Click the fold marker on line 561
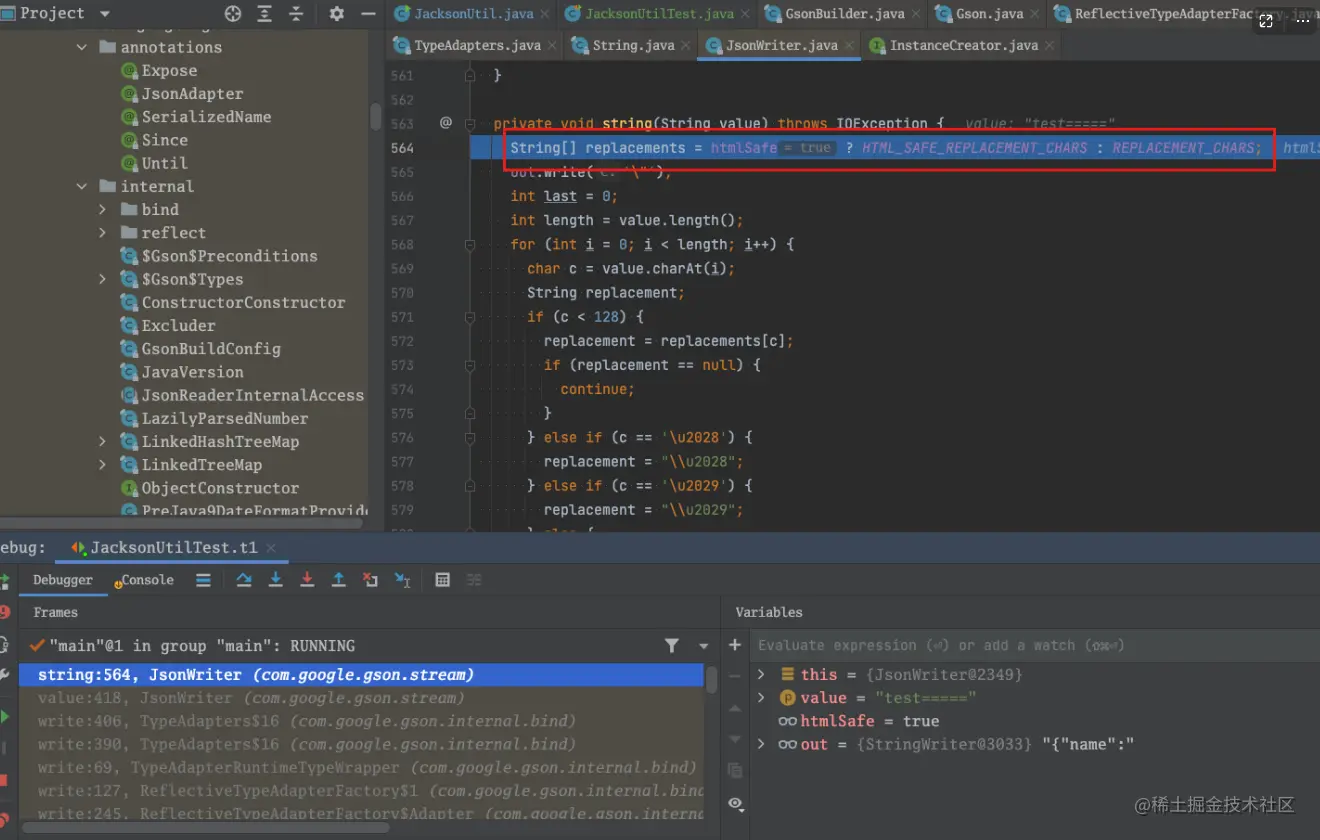Viewport: 1320px width, 840px height. pyautogui.click(x=468, y=76)
